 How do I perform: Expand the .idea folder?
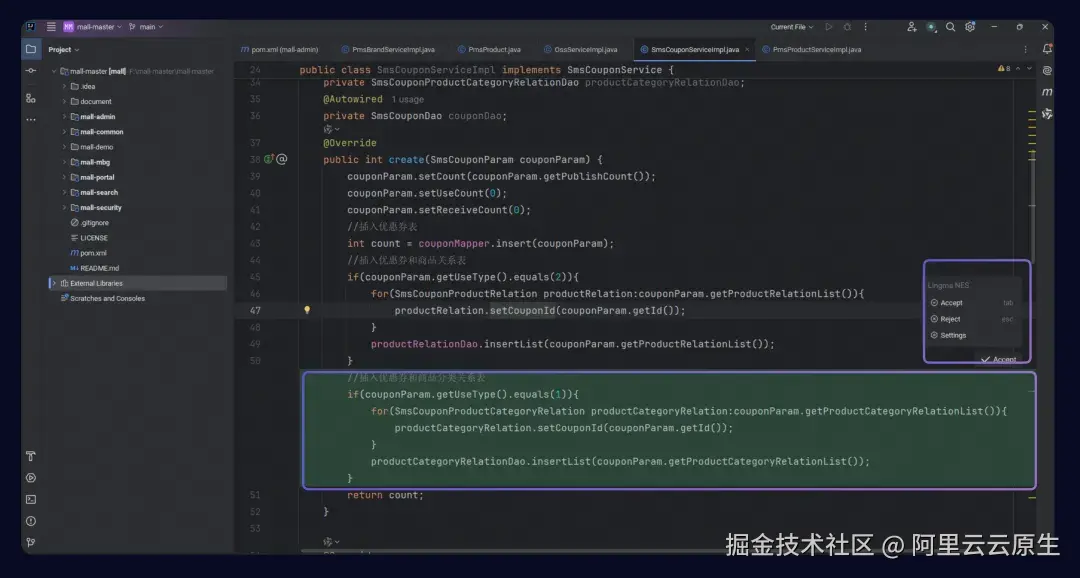[64, 86]
